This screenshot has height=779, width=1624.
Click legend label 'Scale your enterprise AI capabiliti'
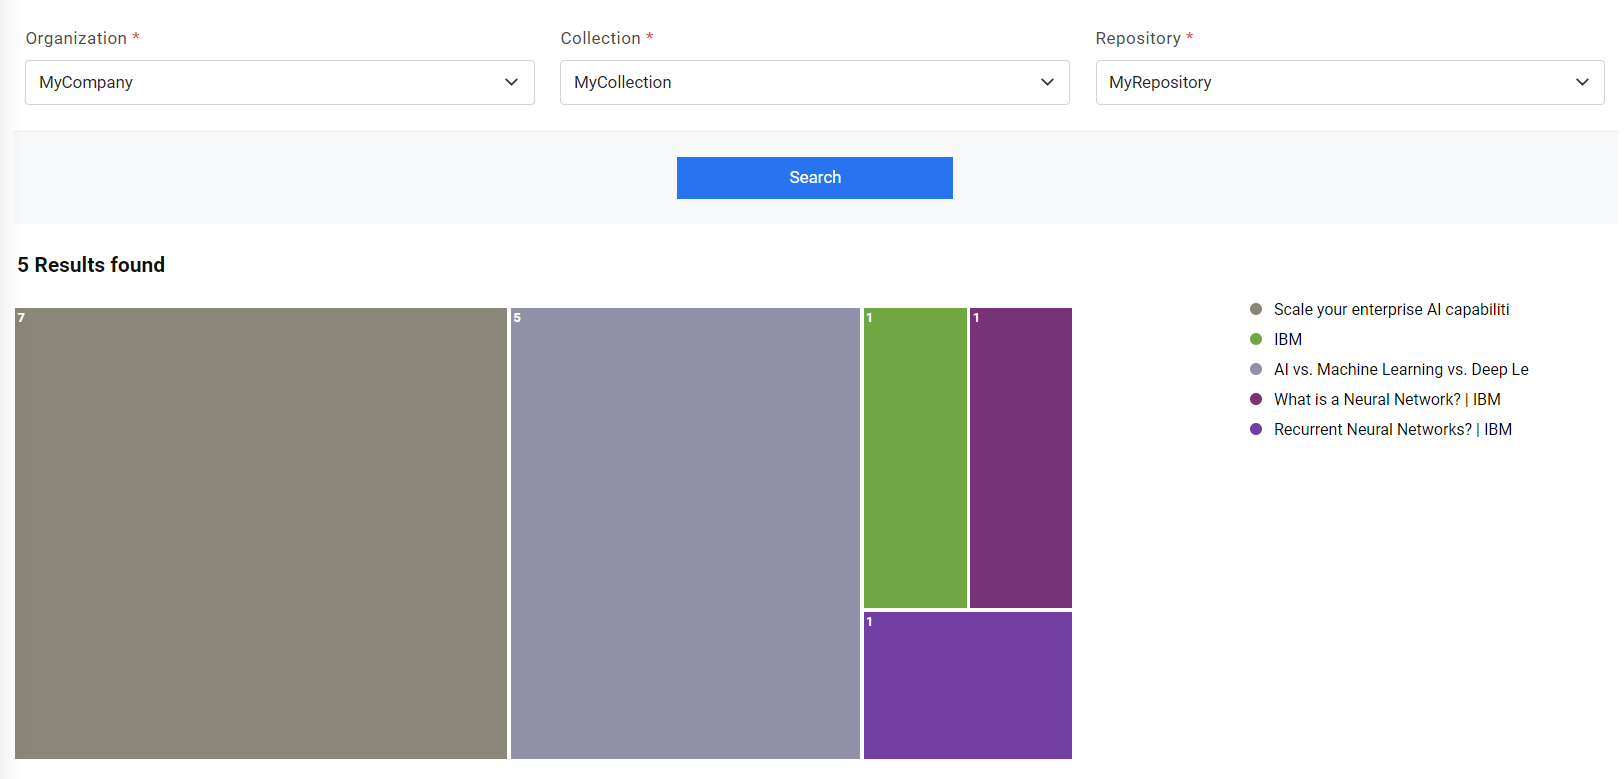point(1391,310)
